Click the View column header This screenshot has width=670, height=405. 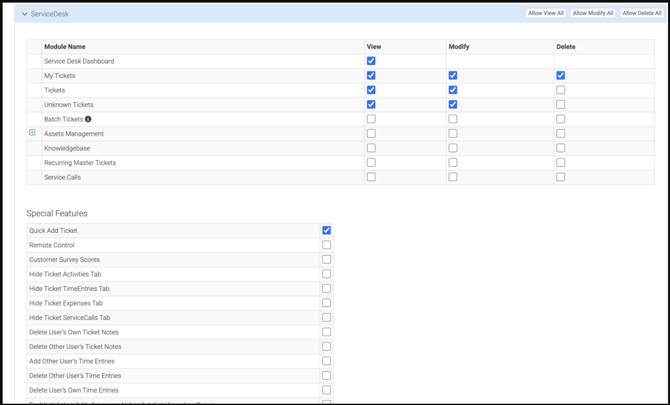tap(374, 47)
